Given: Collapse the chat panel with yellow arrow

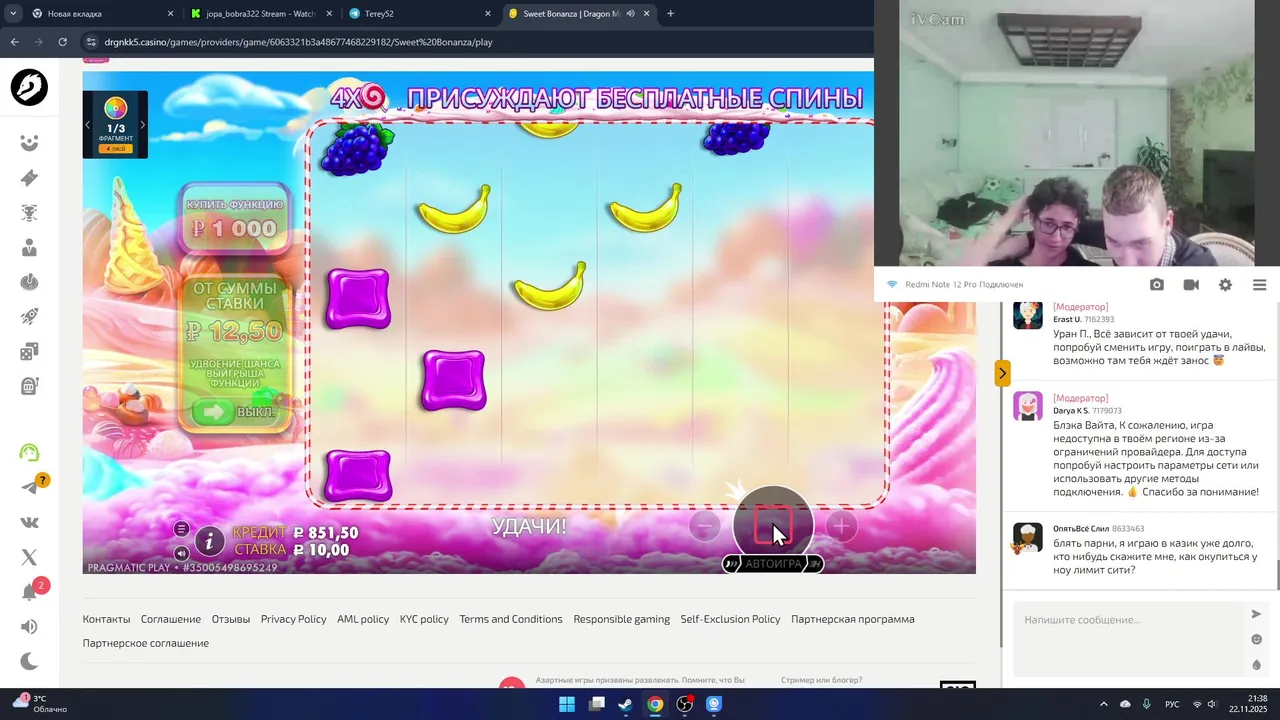Looking at the screenshot, I should coord(1002,373).
